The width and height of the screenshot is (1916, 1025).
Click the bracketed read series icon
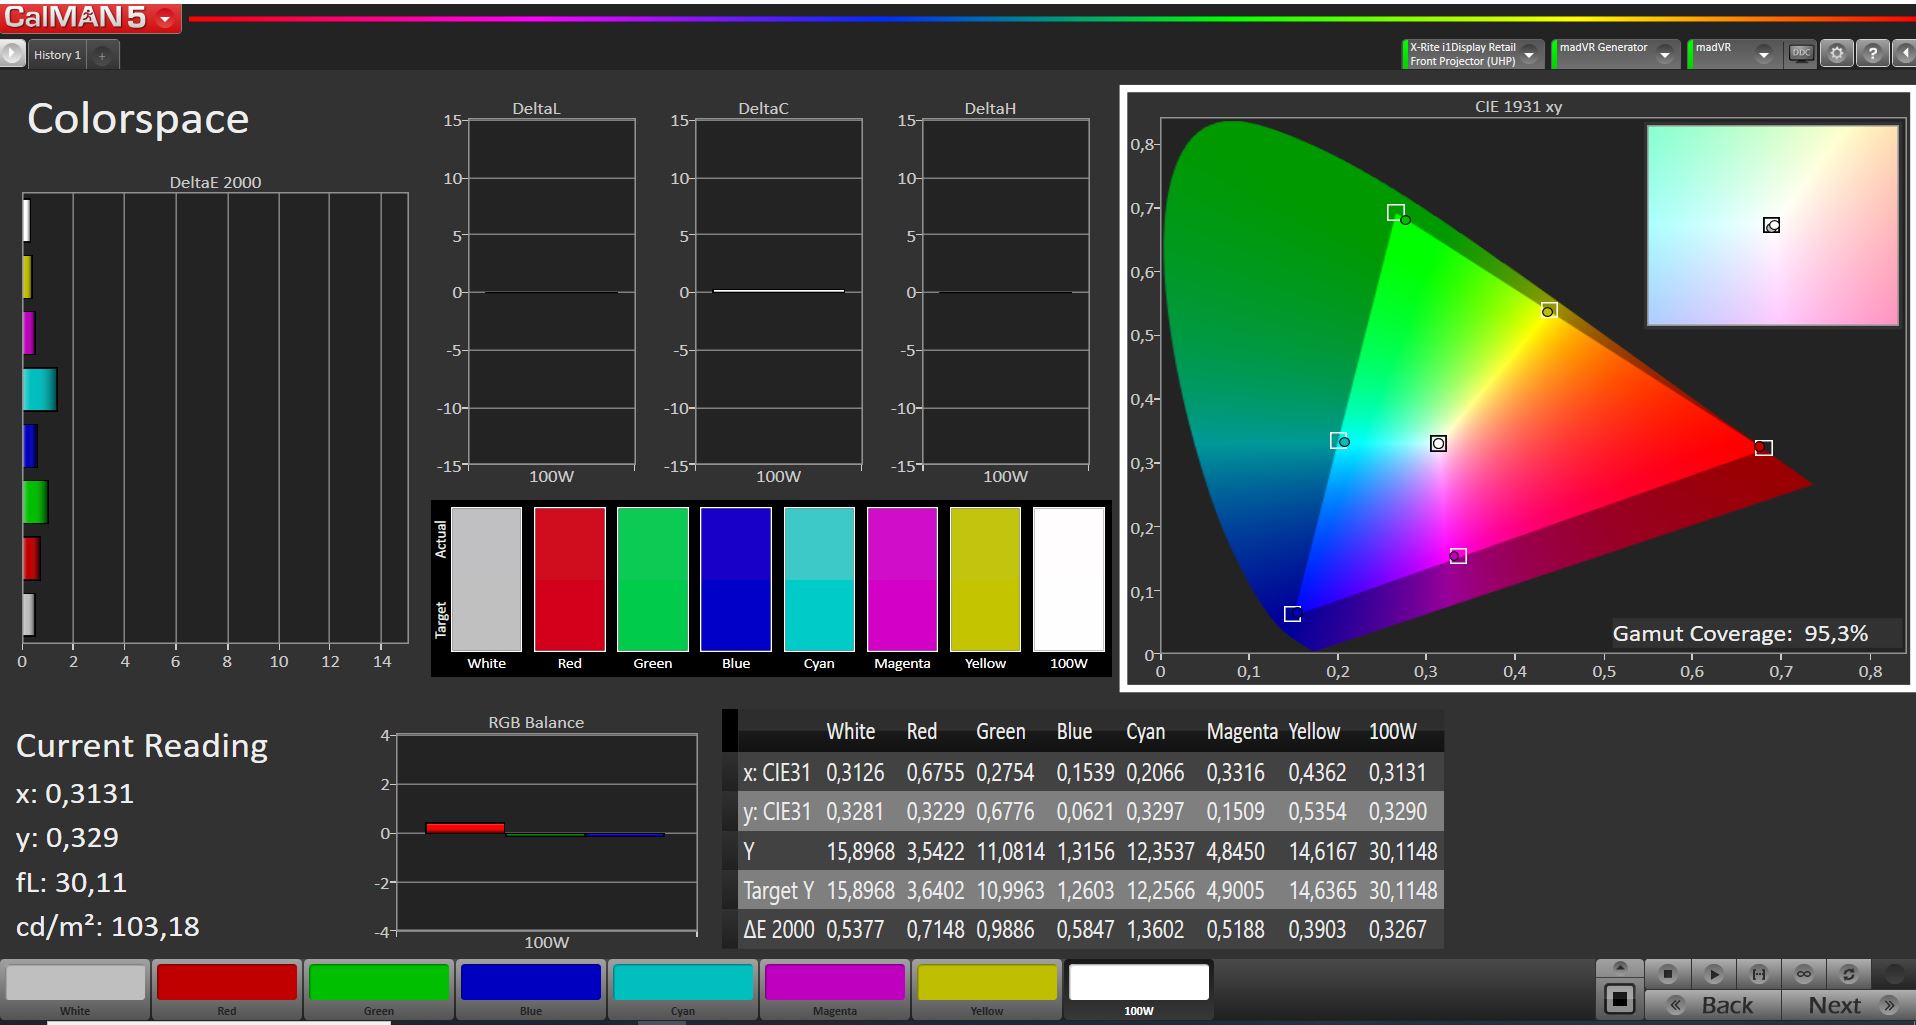tap(1758, 973)
